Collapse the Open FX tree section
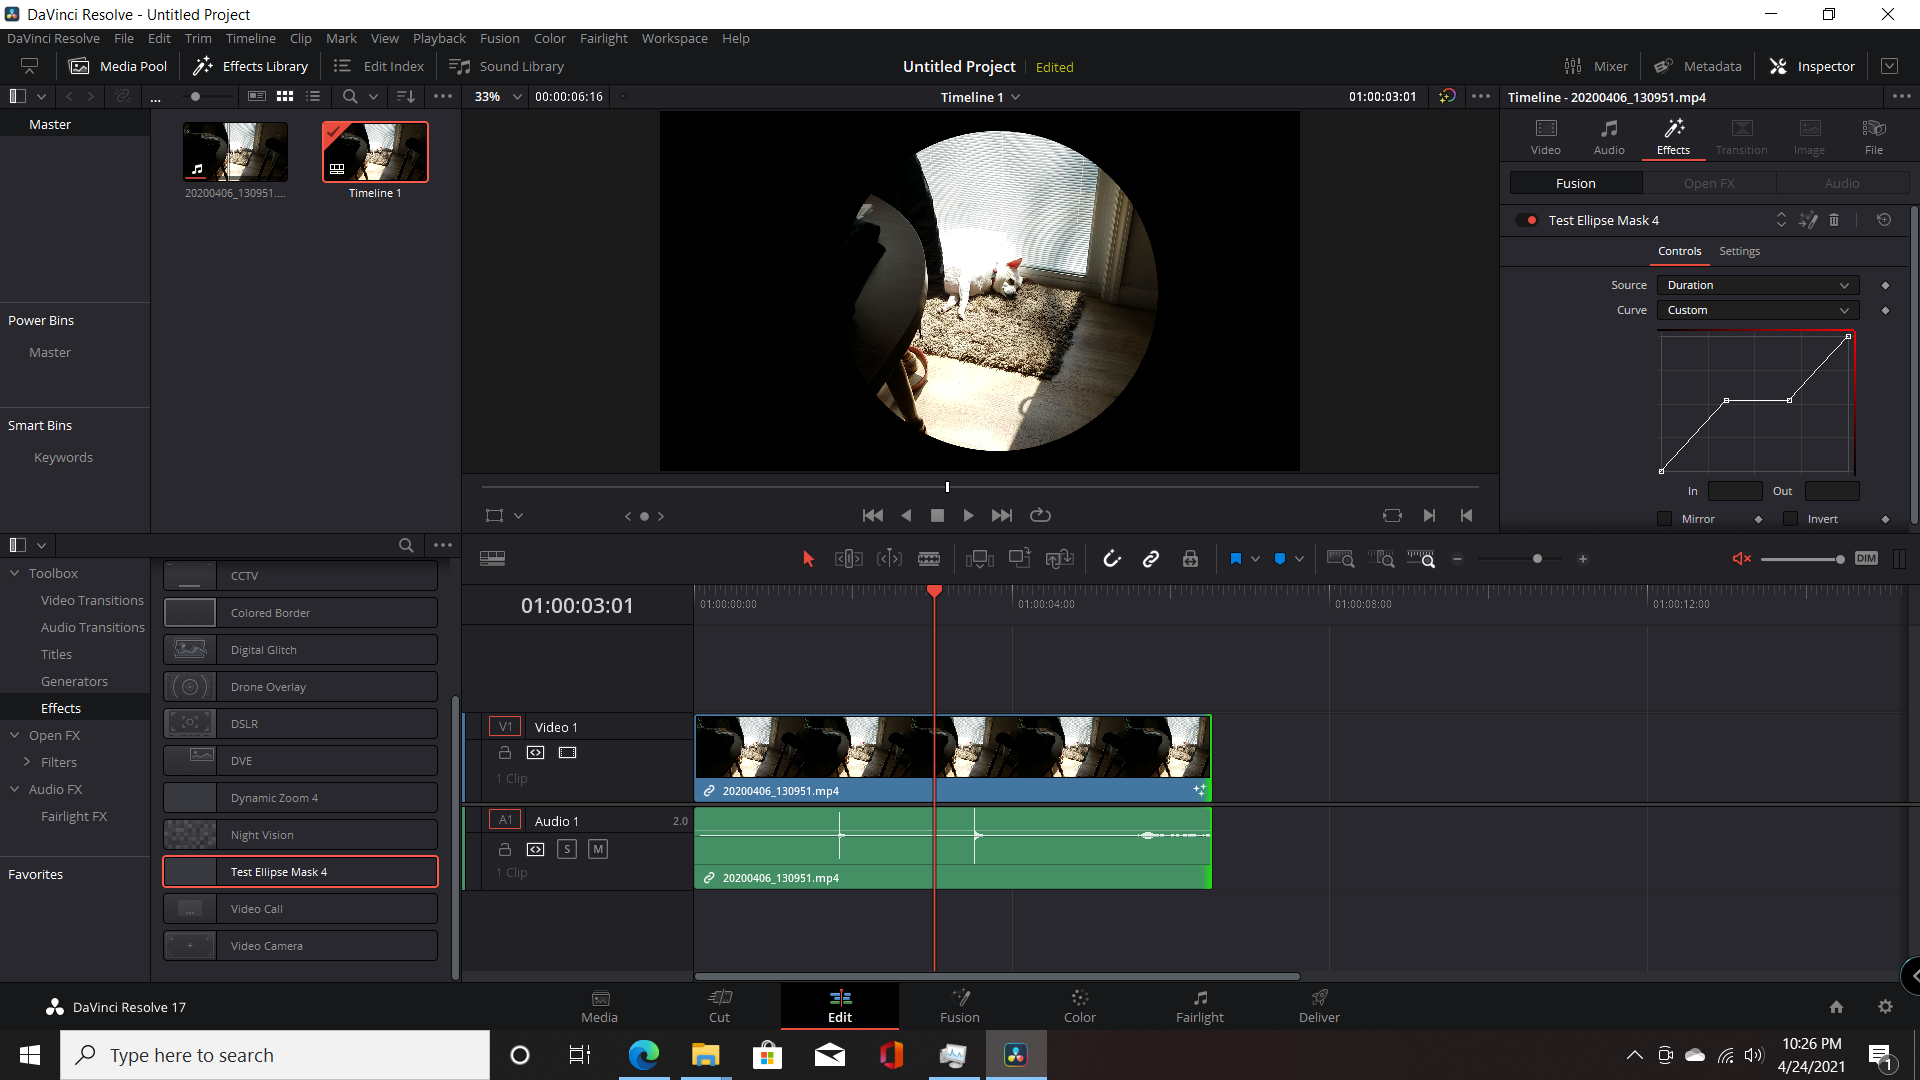 coord(15,735)
